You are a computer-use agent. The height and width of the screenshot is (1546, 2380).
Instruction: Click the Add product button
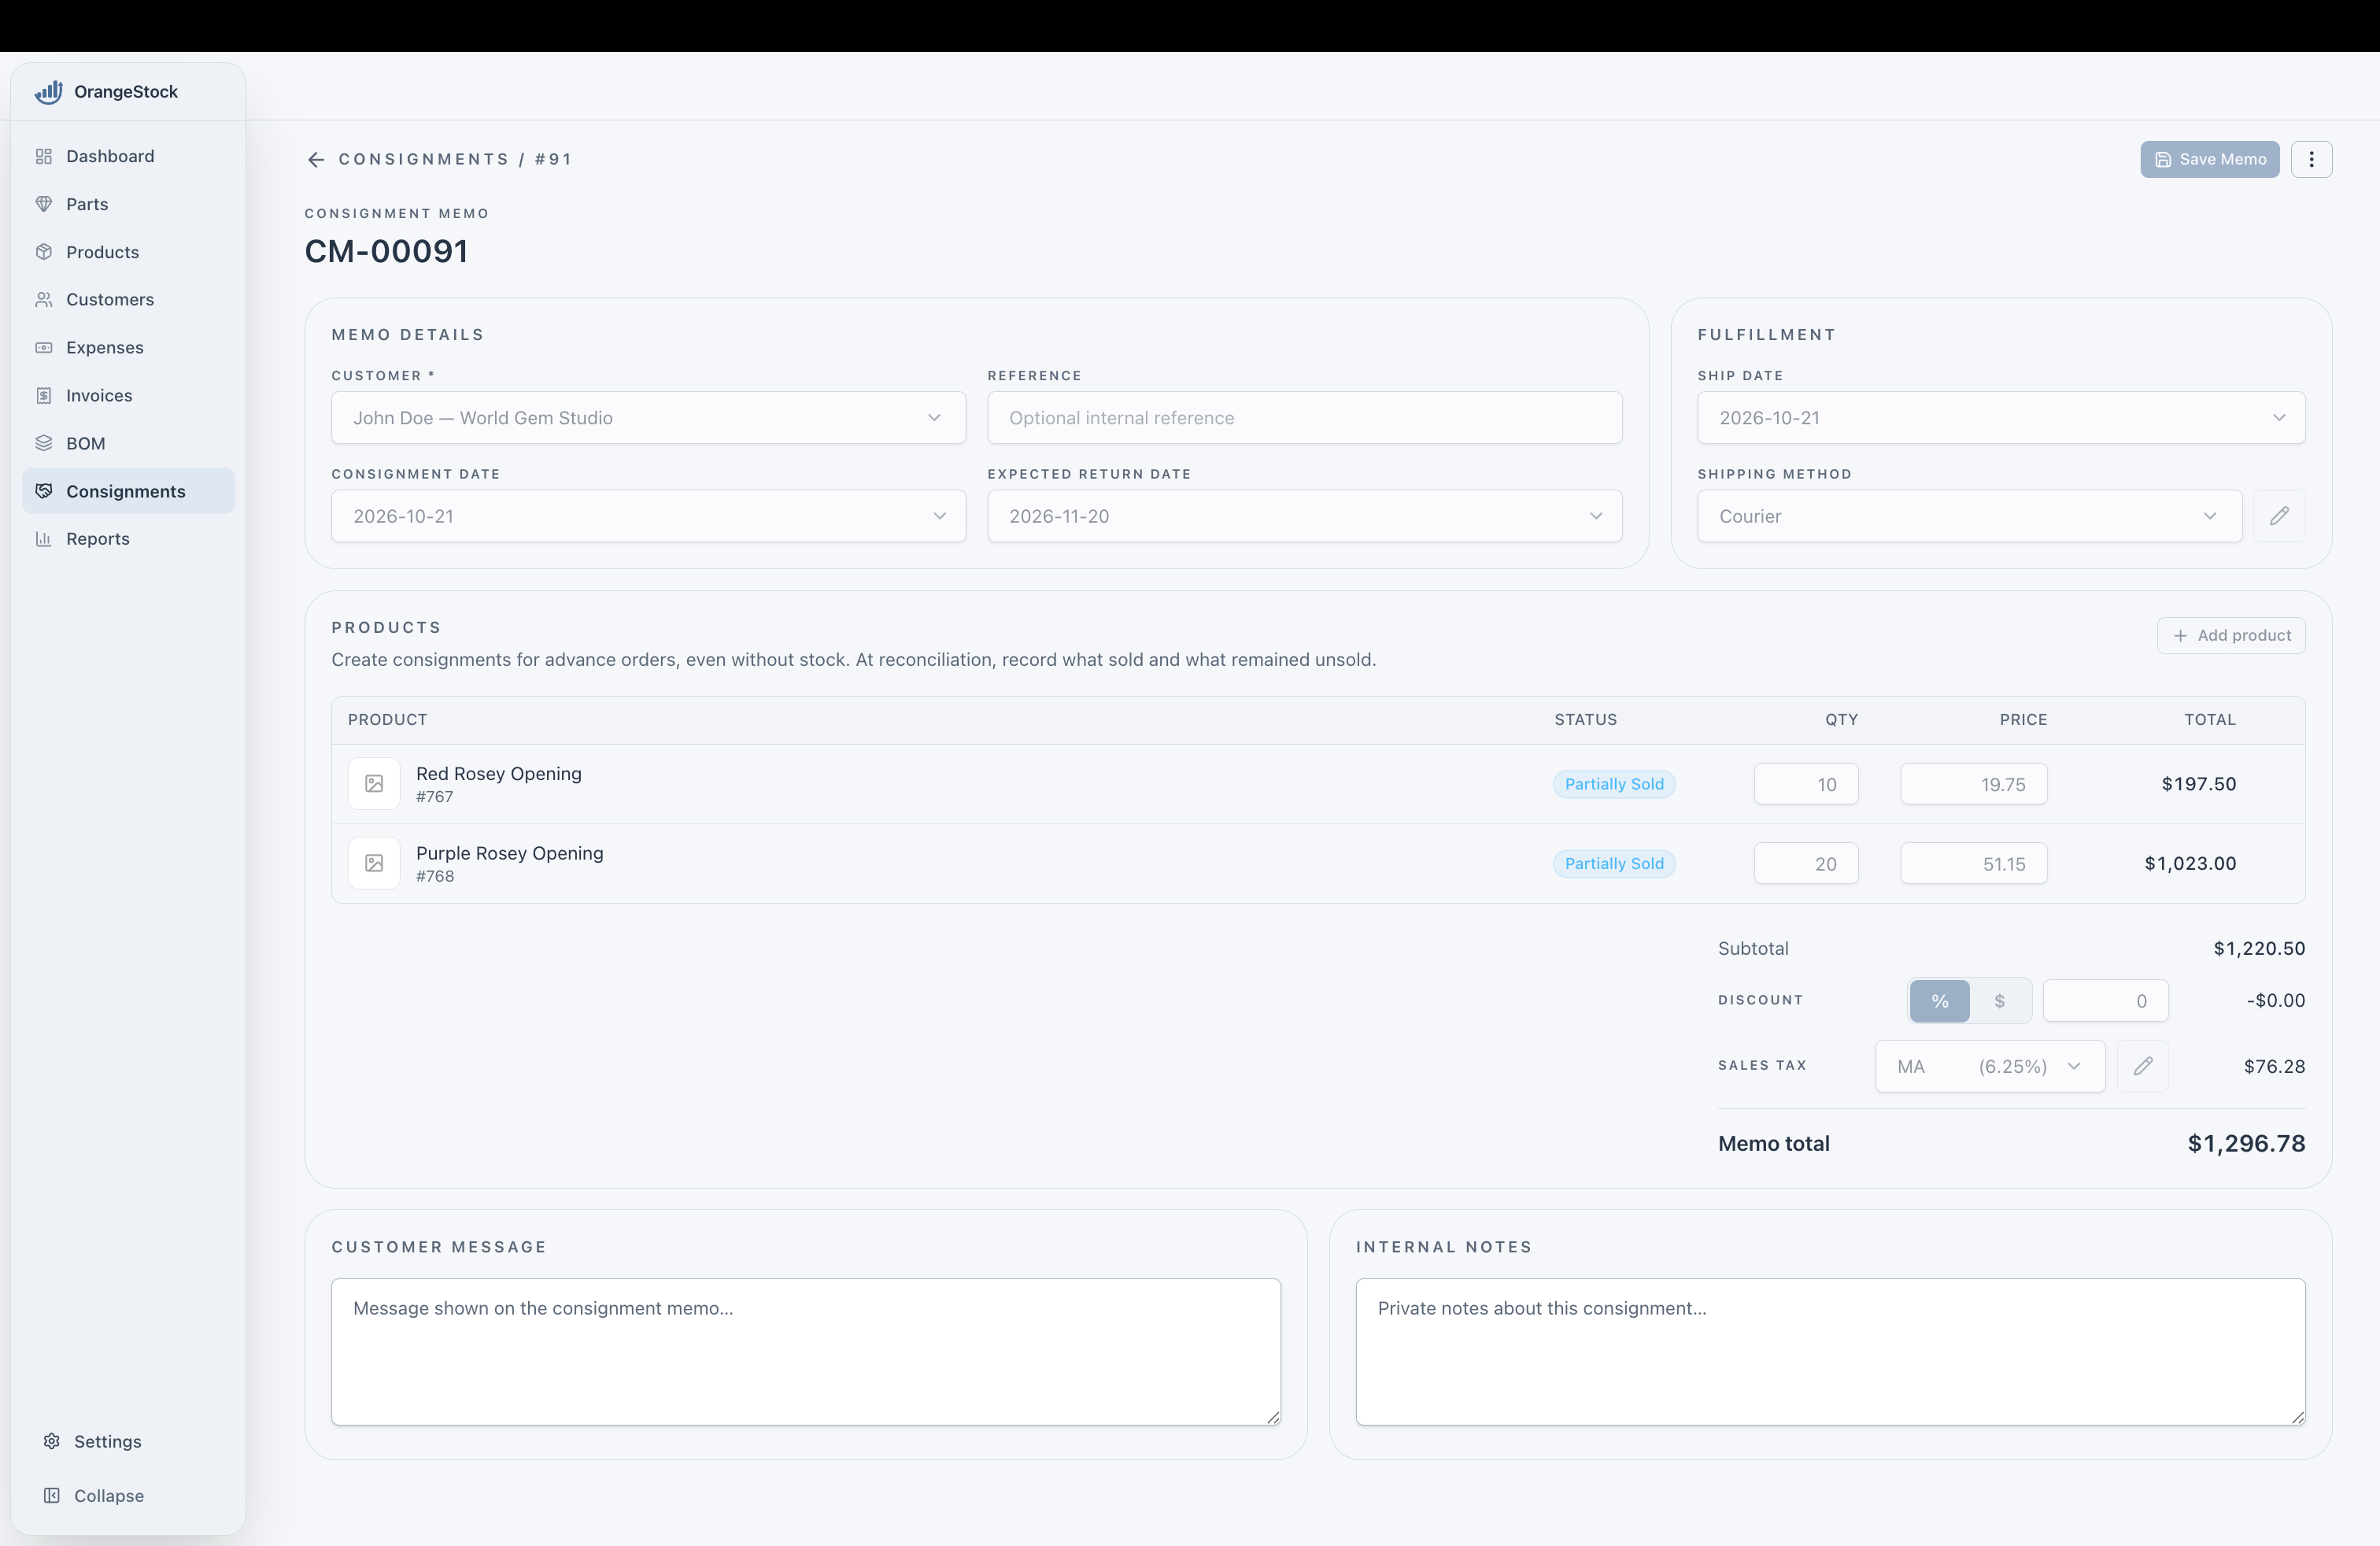click(x=2231, y=636)
